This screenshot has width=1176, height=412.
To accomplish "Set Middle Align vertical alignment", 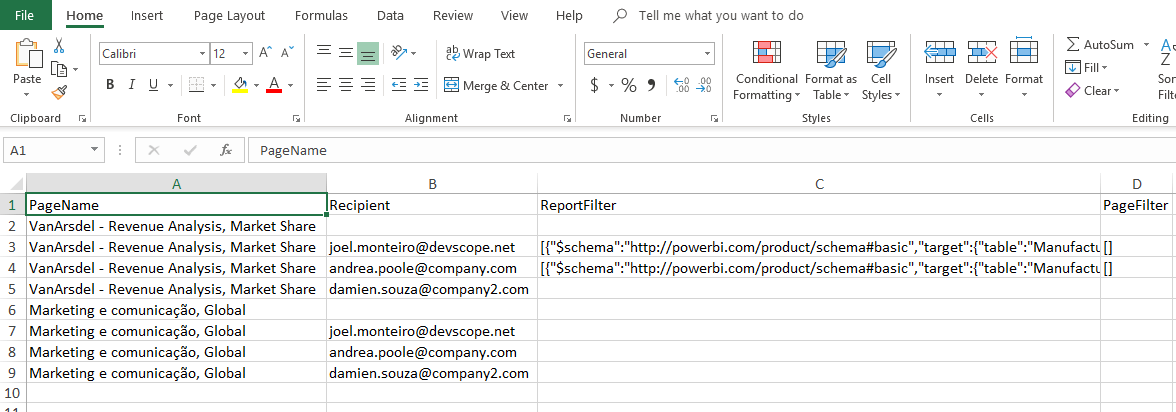I will (x=346, y=53).
